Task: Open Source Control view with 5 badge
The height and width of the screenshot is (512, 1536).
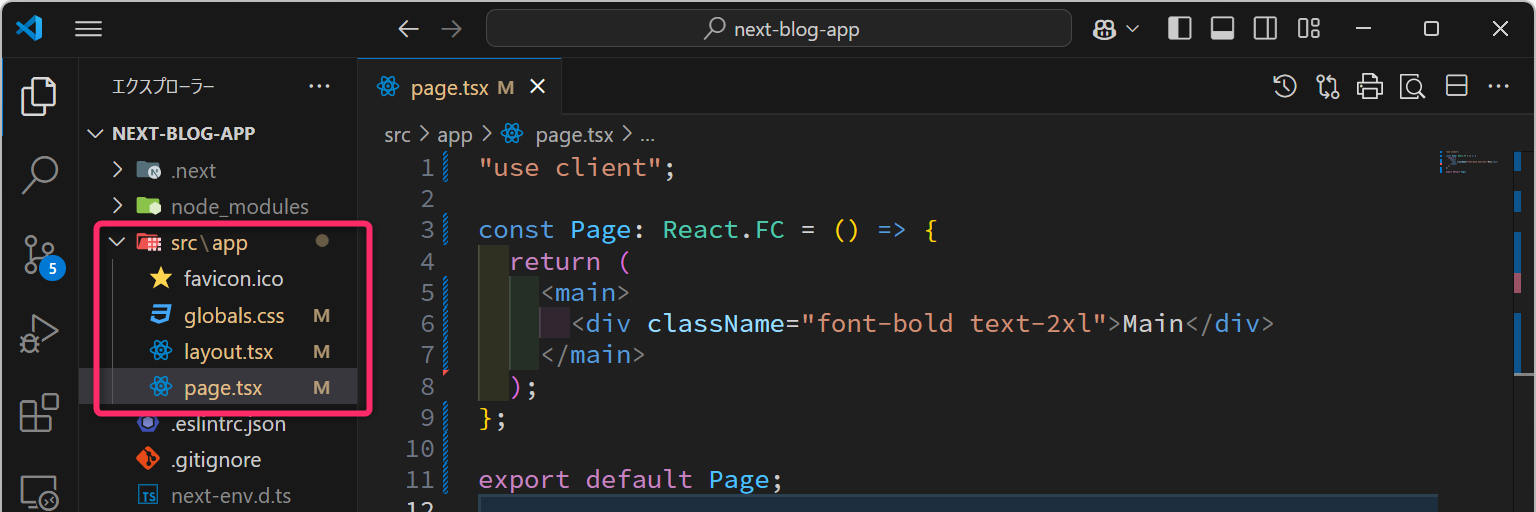Action: [x=40, y=255]
